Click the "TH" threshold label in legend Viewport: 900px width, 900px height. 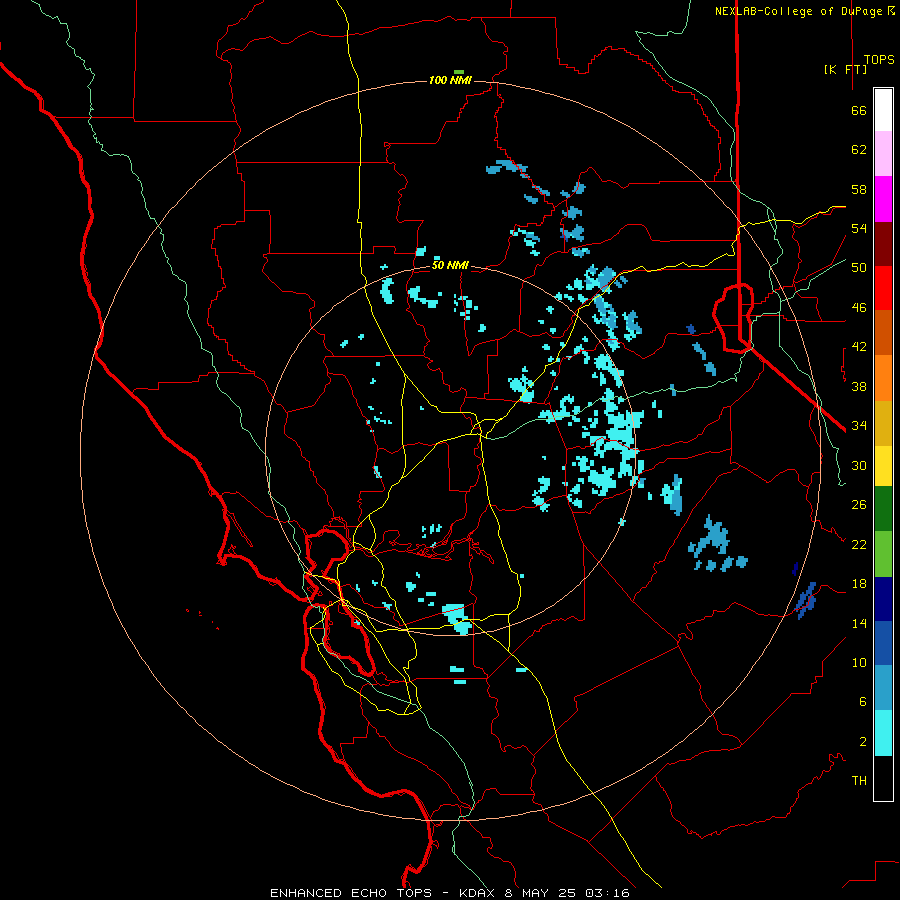[859, 781]
